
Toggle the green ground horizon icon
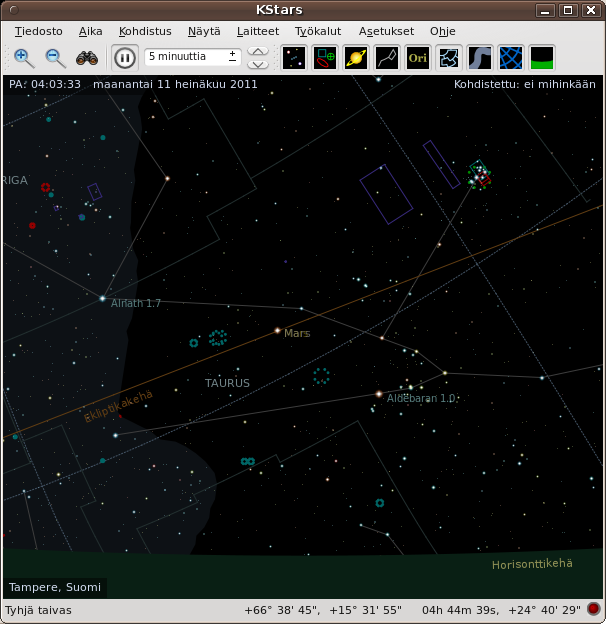click(542, 58)
